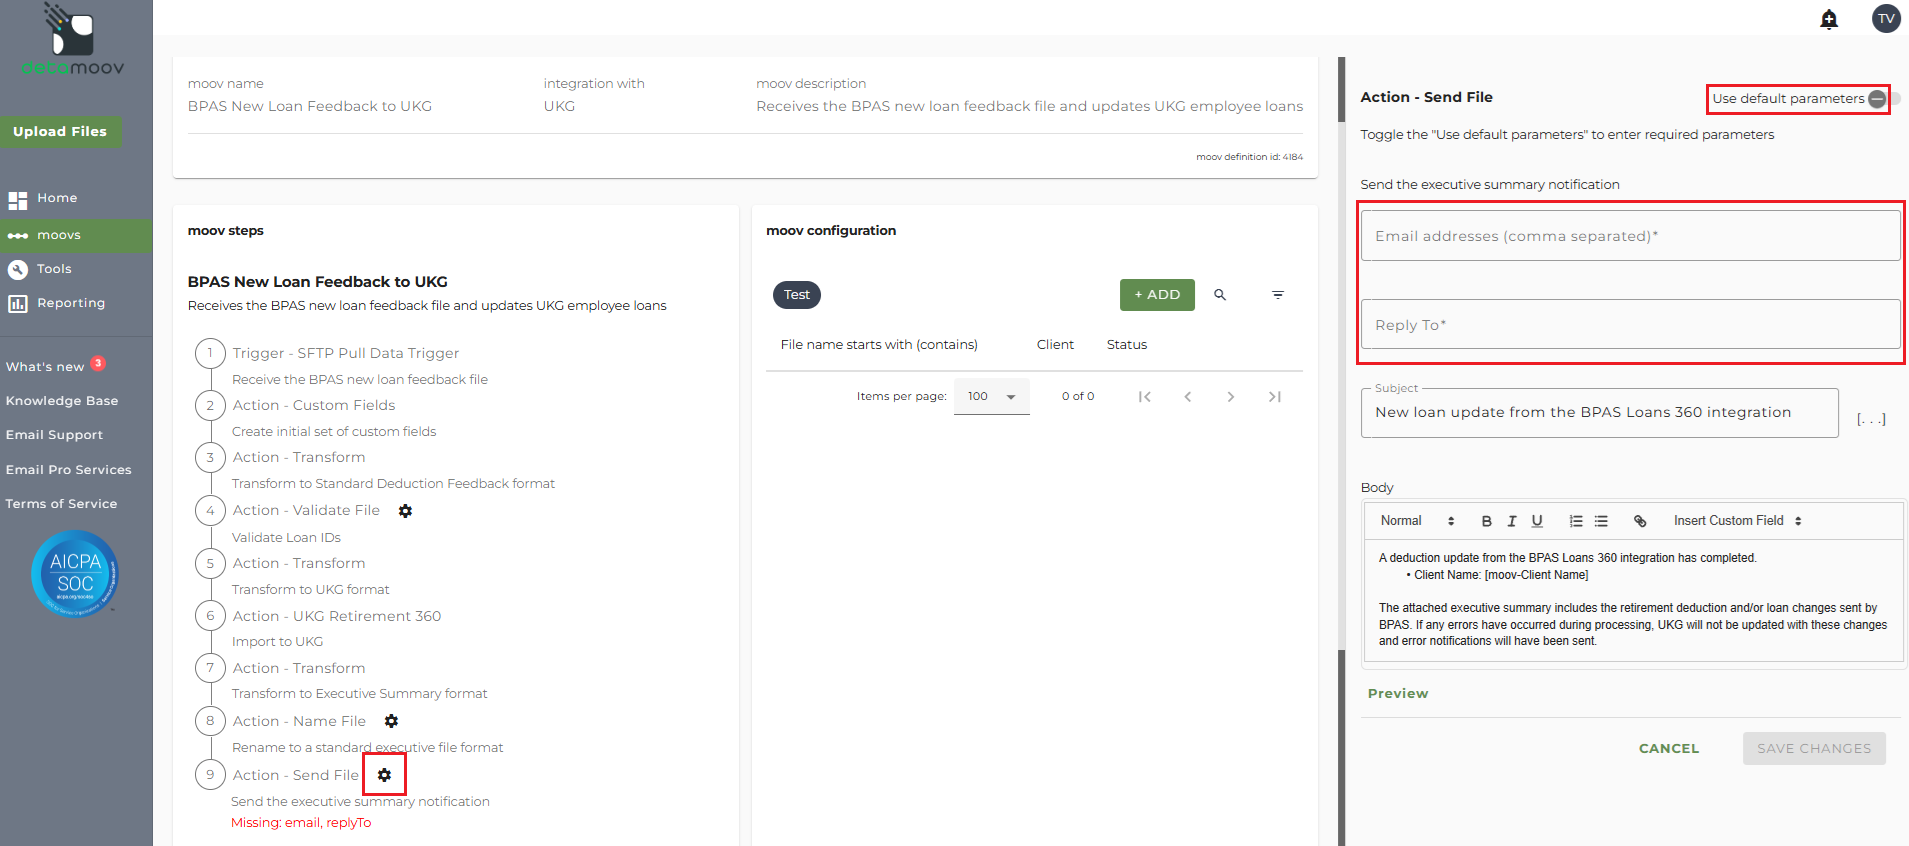Toggle Use default parameters switch
1909x846 pixels.
[1884, 99]
